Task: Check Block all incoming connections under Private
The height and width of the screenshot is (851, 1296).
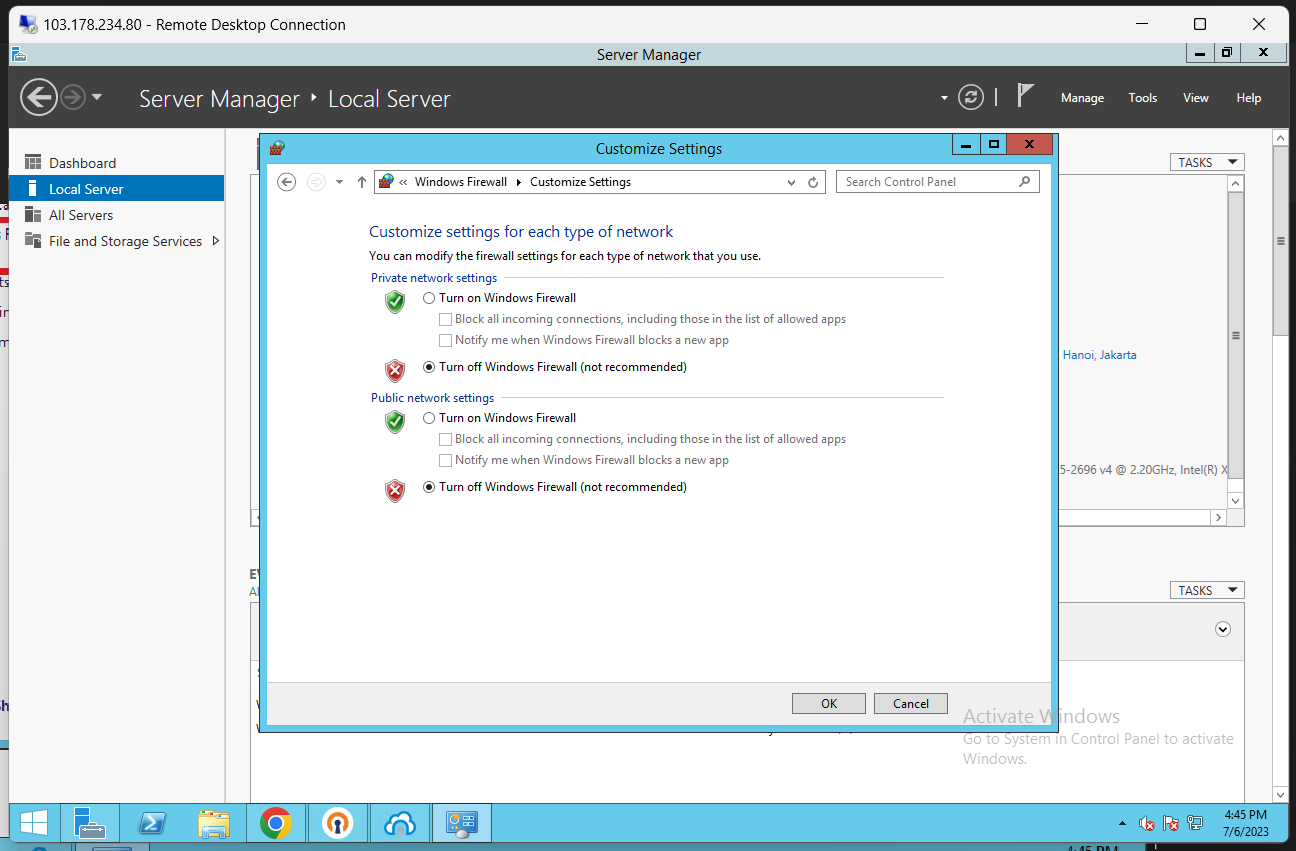Action: [445, 319]
